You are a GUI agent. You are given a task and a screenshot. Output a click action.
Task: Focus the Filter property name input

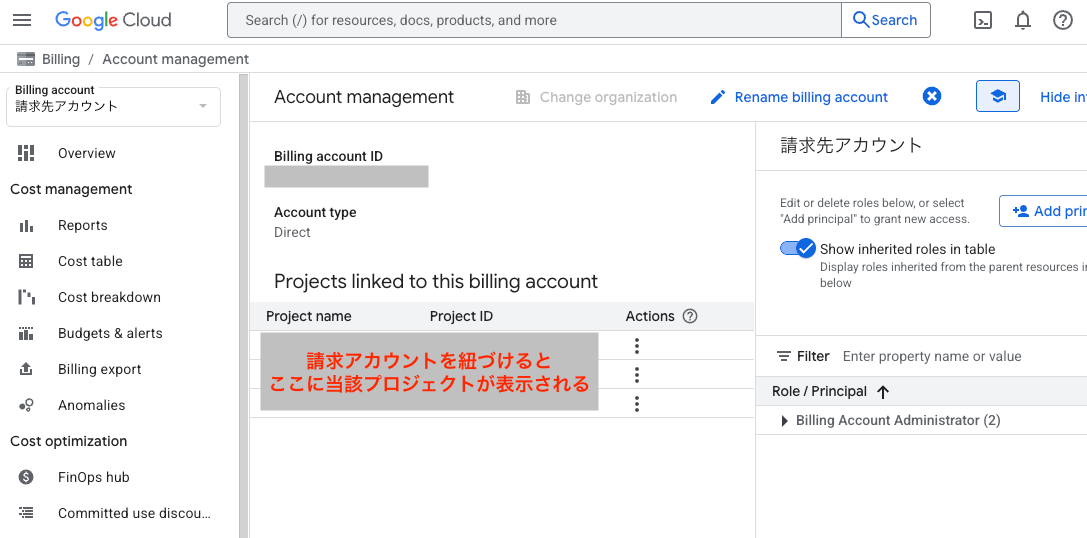pos(950,356)
